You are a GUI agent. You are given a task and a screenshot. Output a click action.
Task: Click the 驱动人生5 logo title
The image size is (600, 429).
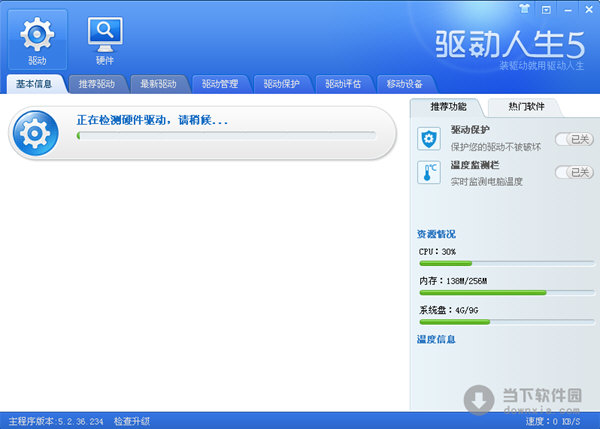(510, 44)
